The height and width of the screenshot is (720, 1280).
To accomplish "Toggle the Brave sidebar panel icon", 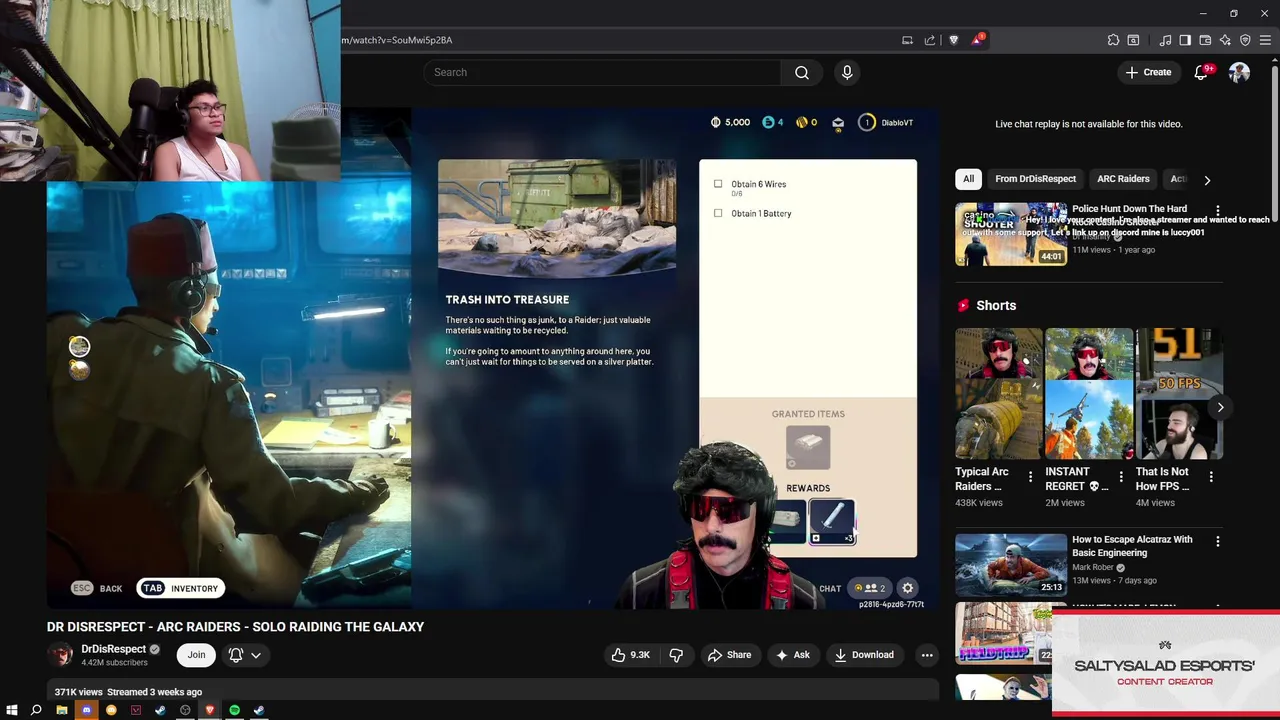I will [x=1185, y=40].
